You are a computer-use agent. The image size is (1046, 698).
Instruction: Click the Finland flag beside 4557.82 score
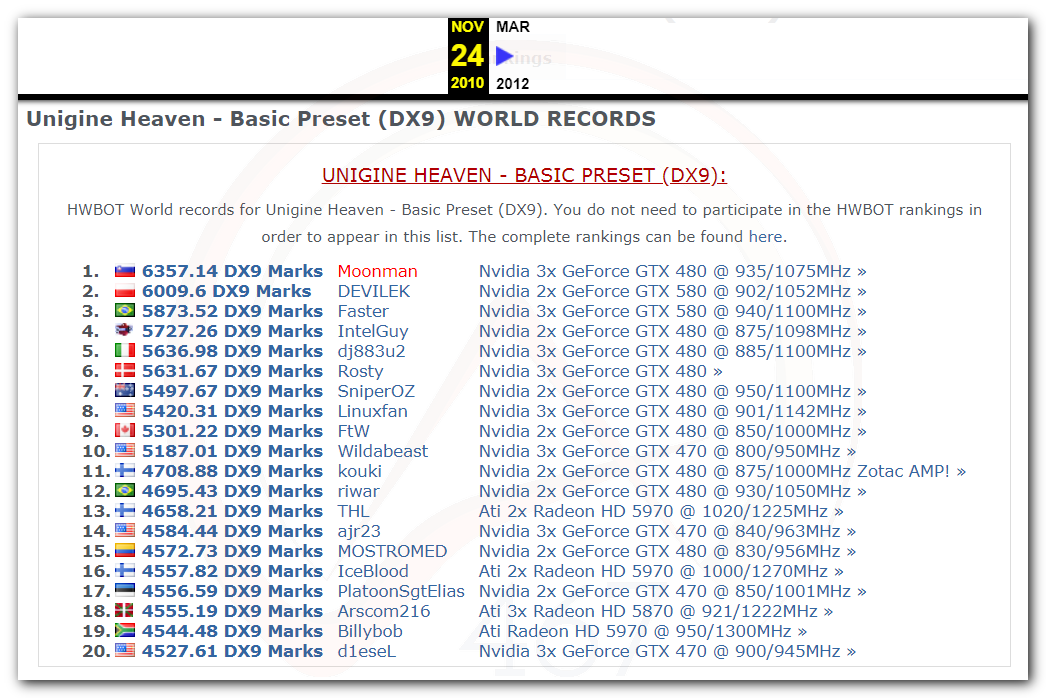[125, 571]
